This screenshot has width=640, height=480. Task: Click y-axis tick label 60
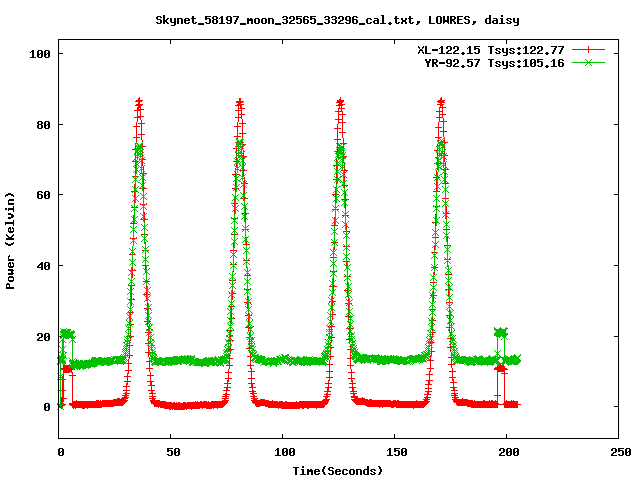43,195
